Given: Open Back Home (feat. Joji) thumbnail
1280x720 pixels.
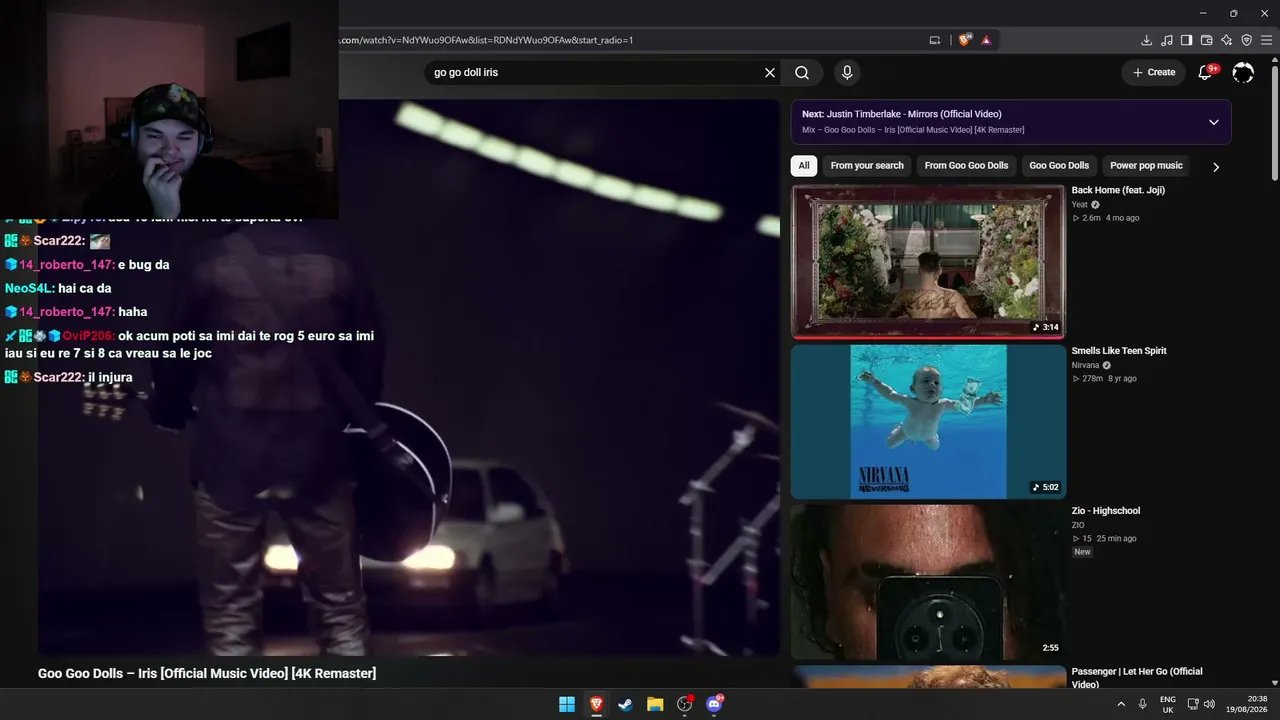Looking at the screenshot, I should coord(928,261).
